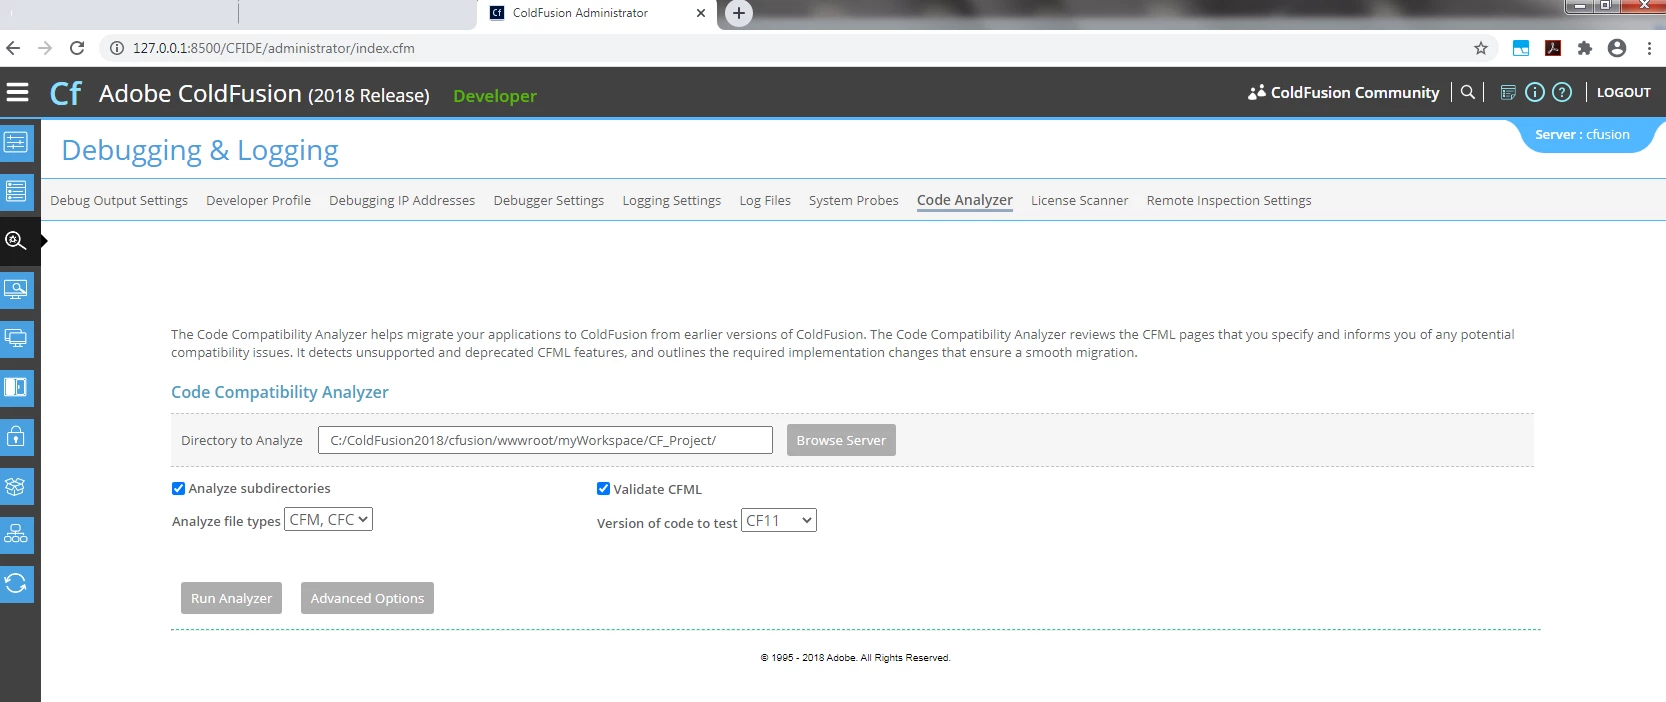Switch to License Scanner tab
Viewport: 1666px width, 702px height.
point(1080,200)
